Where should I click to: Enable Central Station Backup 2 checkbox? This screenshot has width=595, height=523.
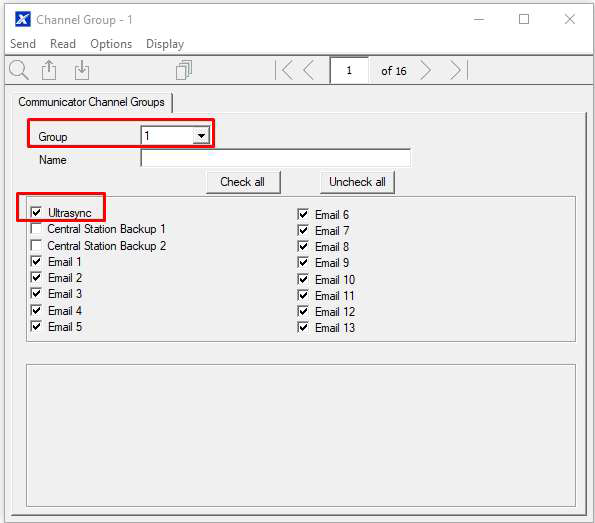(x=36, y=245)
